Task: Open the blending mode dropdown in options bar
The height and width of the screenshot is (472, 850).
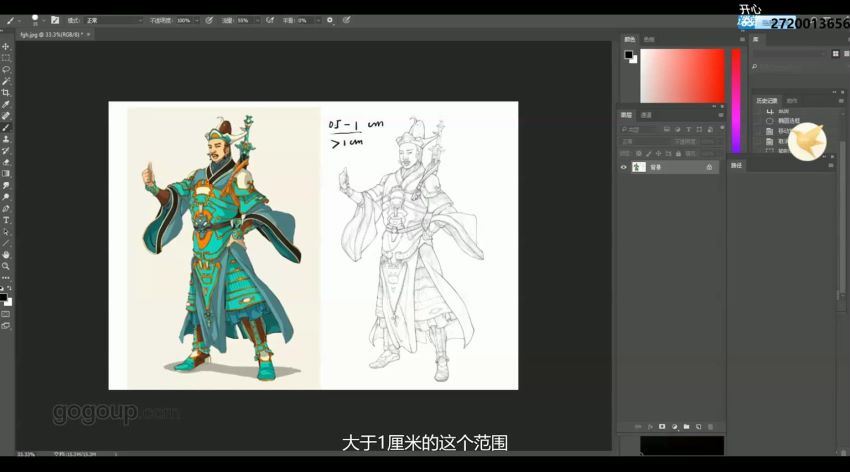Action: pos(114,21)
